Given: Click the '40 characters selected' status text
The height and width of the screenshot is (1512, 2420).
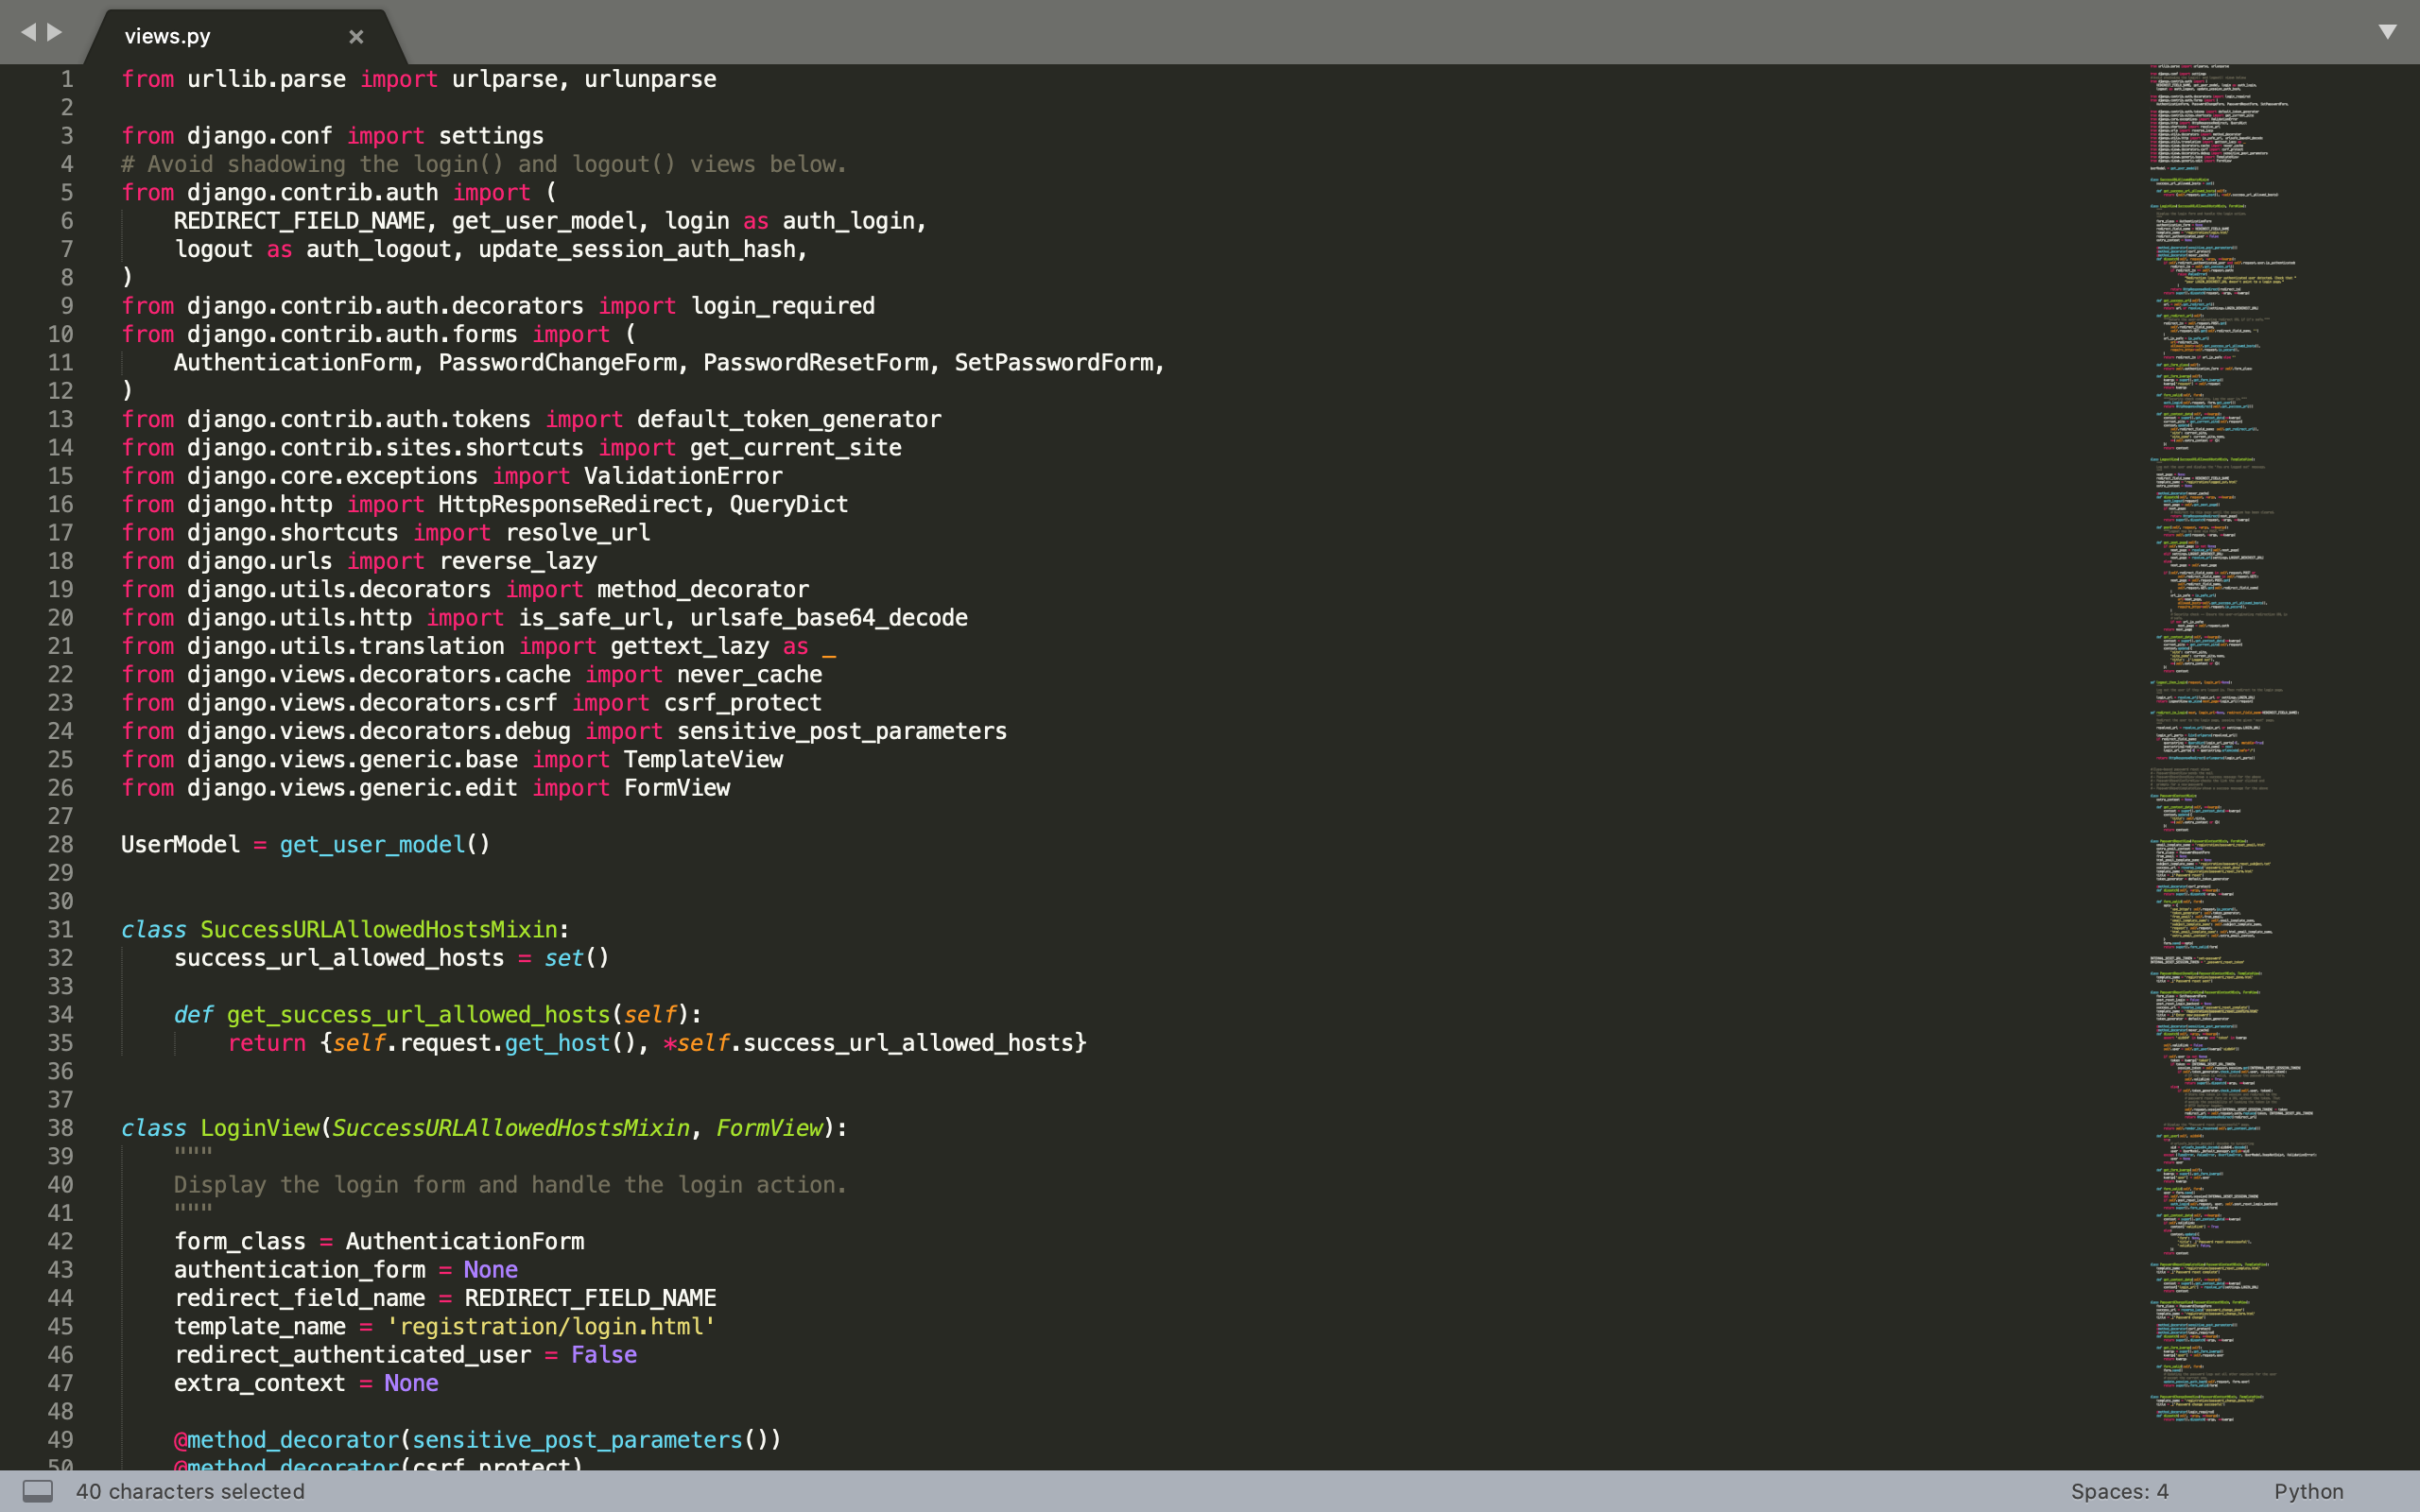Looking at the screenshot, I should click(190, 1491).
